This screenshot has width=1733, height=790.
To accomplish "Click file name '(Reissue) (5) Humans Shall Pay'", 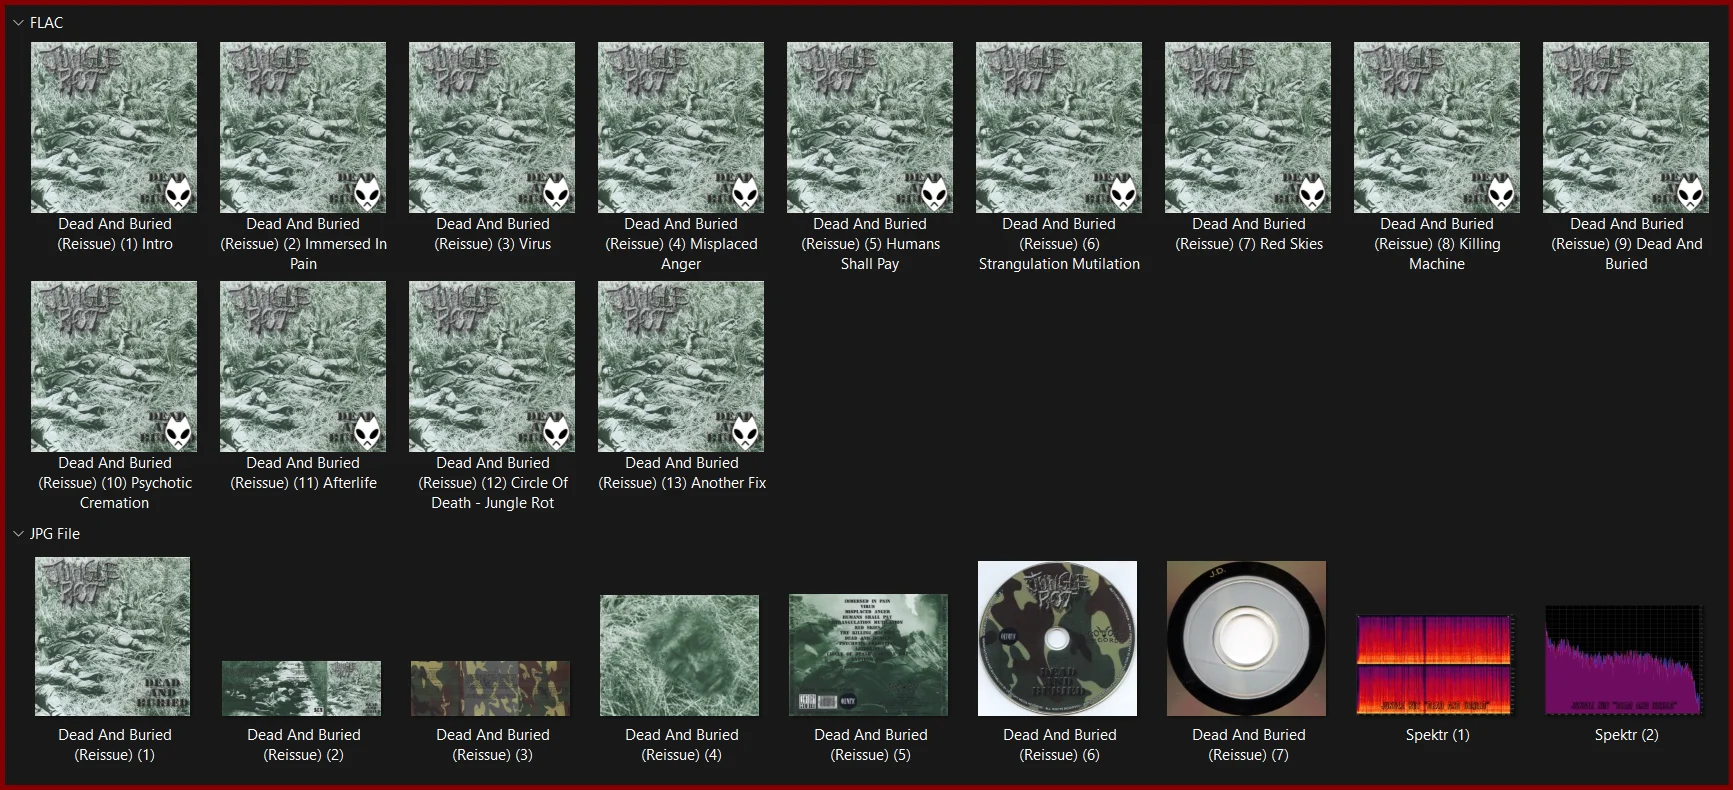I will pos(870,244).
